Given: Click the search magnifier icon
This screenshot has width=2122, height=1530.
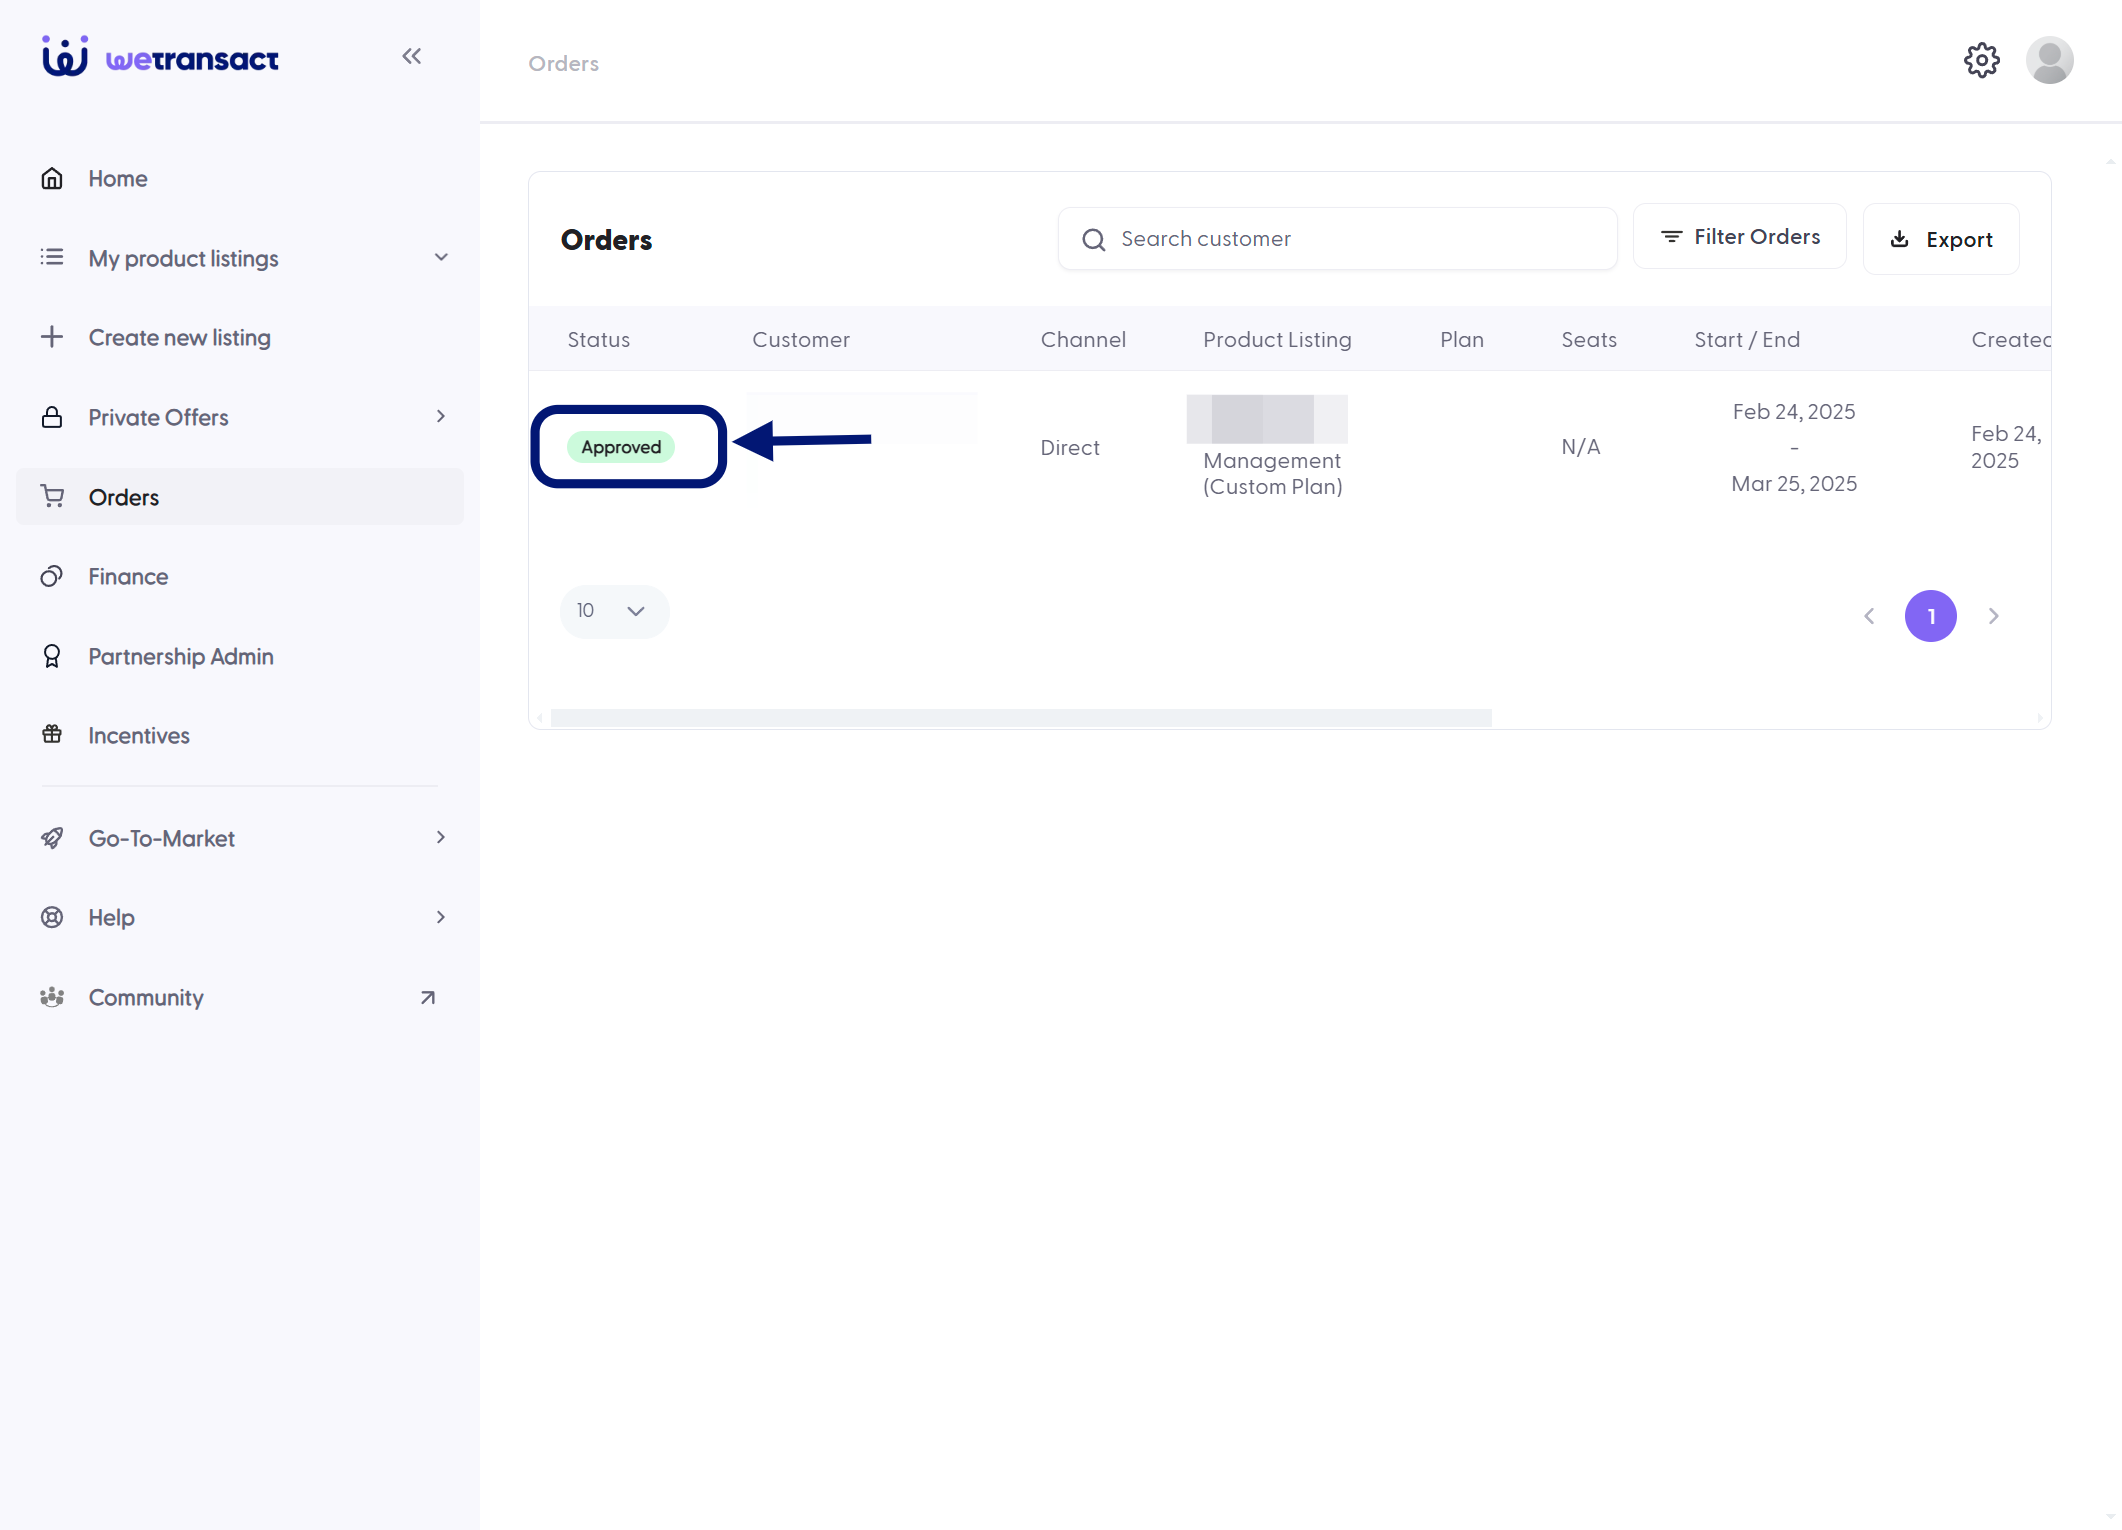Looking at the screenshot, I should [1094, 239].
